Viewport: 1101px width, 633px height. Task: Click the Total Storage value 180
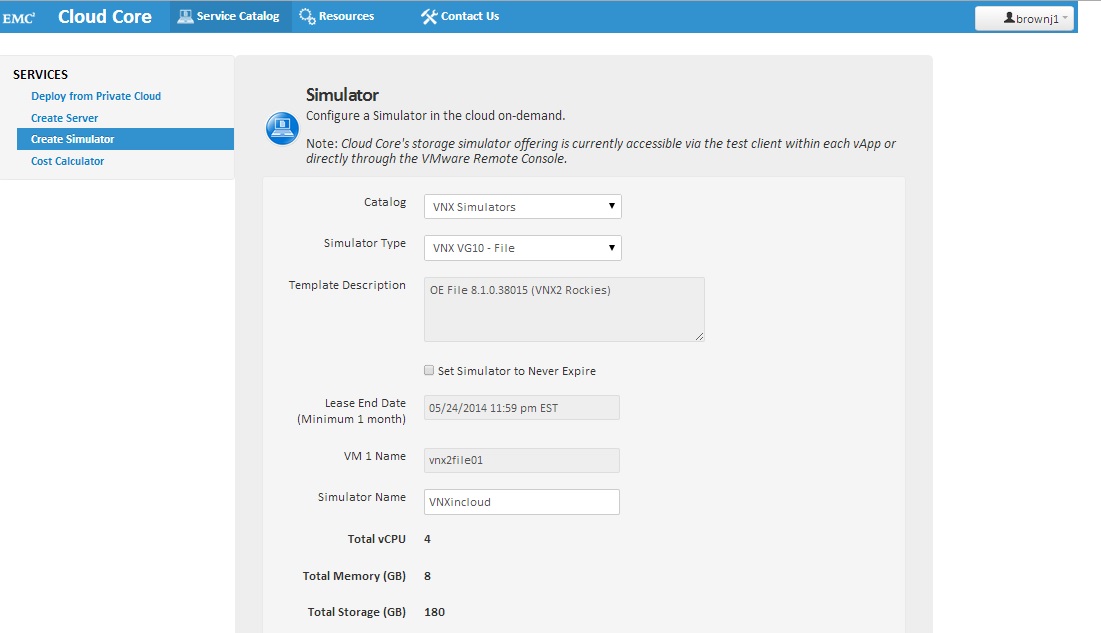tap(435, 612)
